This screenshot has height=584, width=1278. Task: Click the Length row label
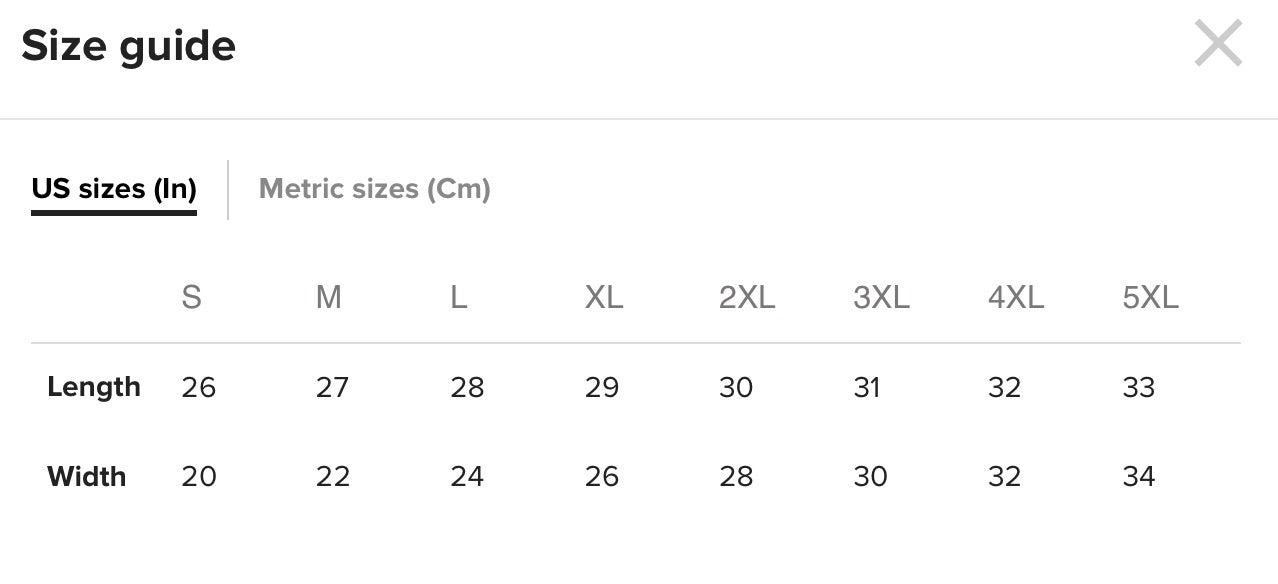(x=94, y=387)
